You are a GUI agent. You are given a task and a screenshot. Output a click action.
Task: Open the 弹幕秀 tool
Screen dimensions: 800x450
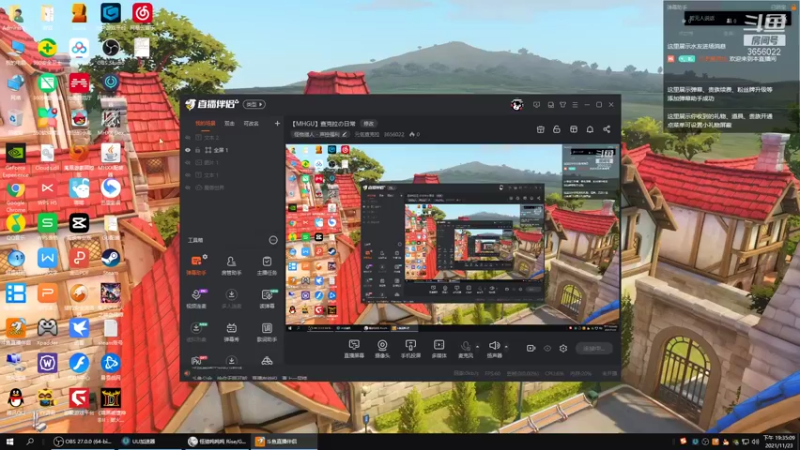[231, 332]
